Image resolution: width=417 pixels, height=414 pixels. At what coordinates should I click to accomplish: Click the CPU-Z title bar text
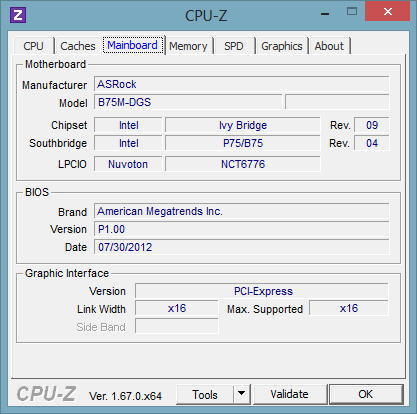coord(206,15)
